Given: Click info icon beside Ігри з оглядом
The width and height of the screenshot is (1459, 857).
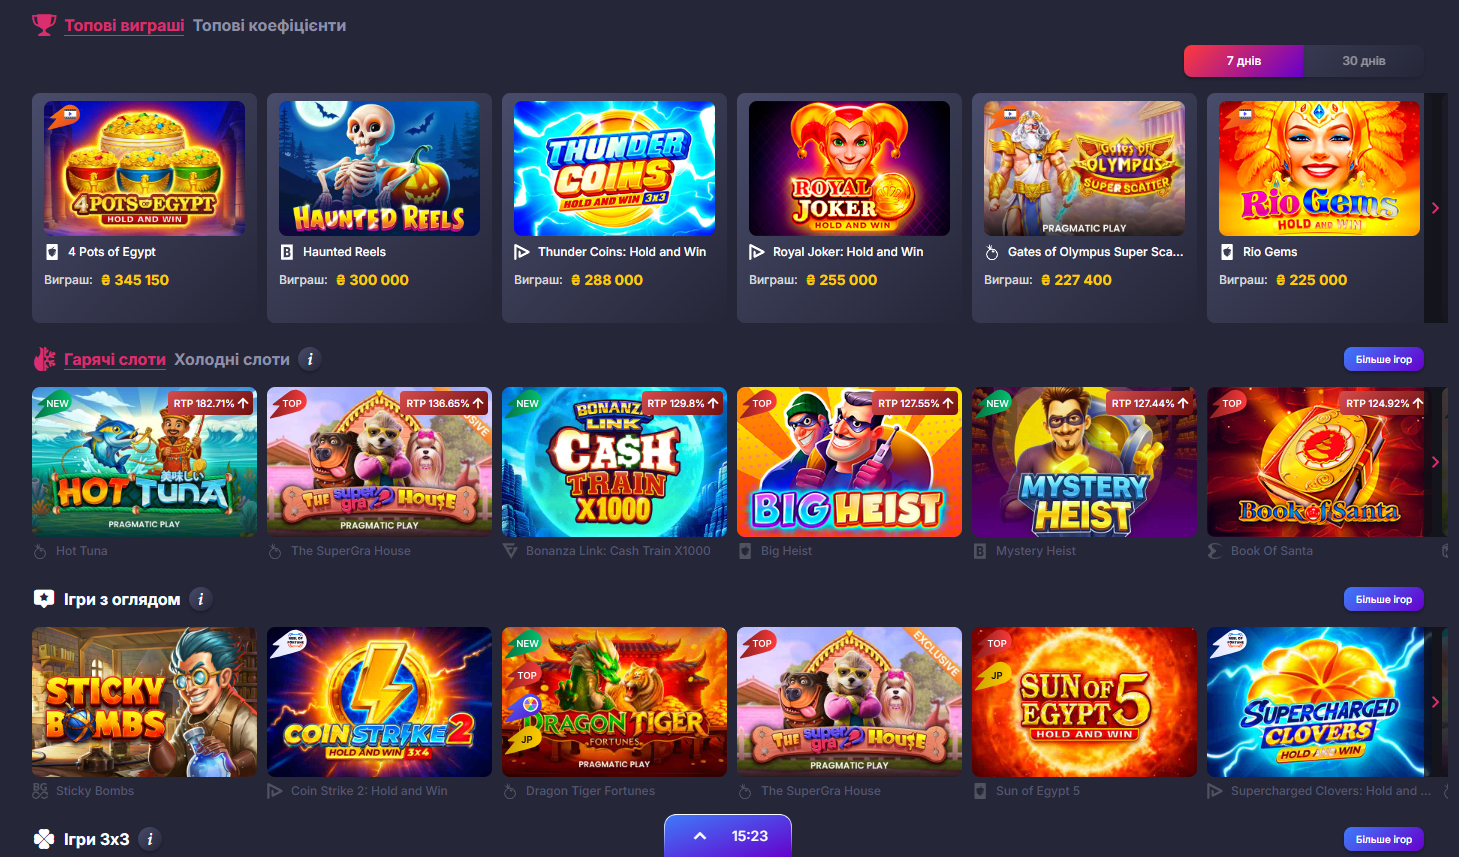Looking at the screenshot, I should [x=201, y=599].
